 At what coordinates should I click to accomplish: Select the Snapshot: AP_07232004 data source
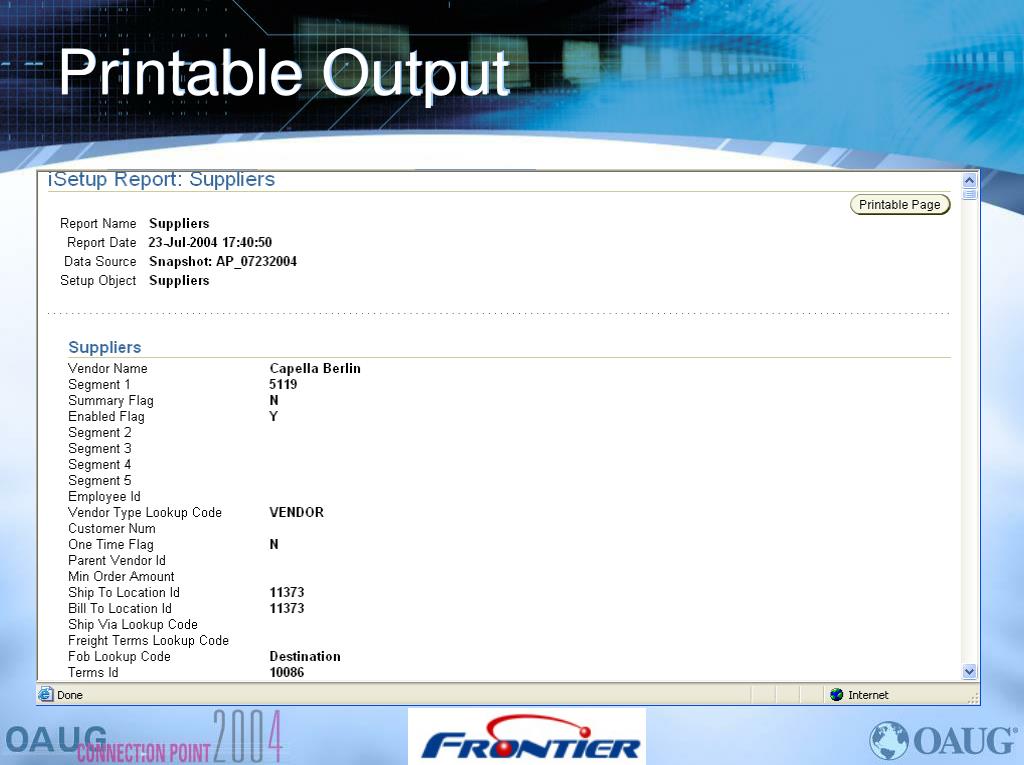click(223, 261)
